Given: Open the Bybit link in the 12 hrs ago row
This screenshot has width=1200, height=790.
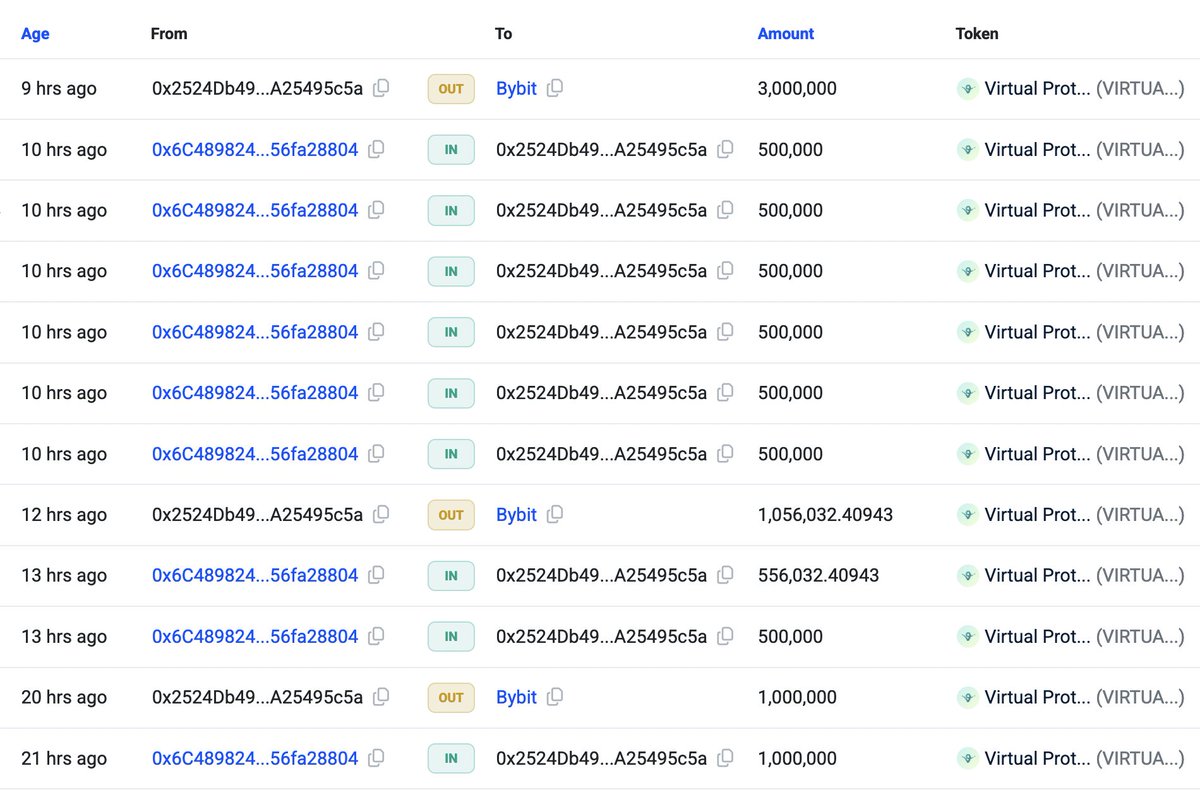Looking at the screenshot, I should (517, 514).
